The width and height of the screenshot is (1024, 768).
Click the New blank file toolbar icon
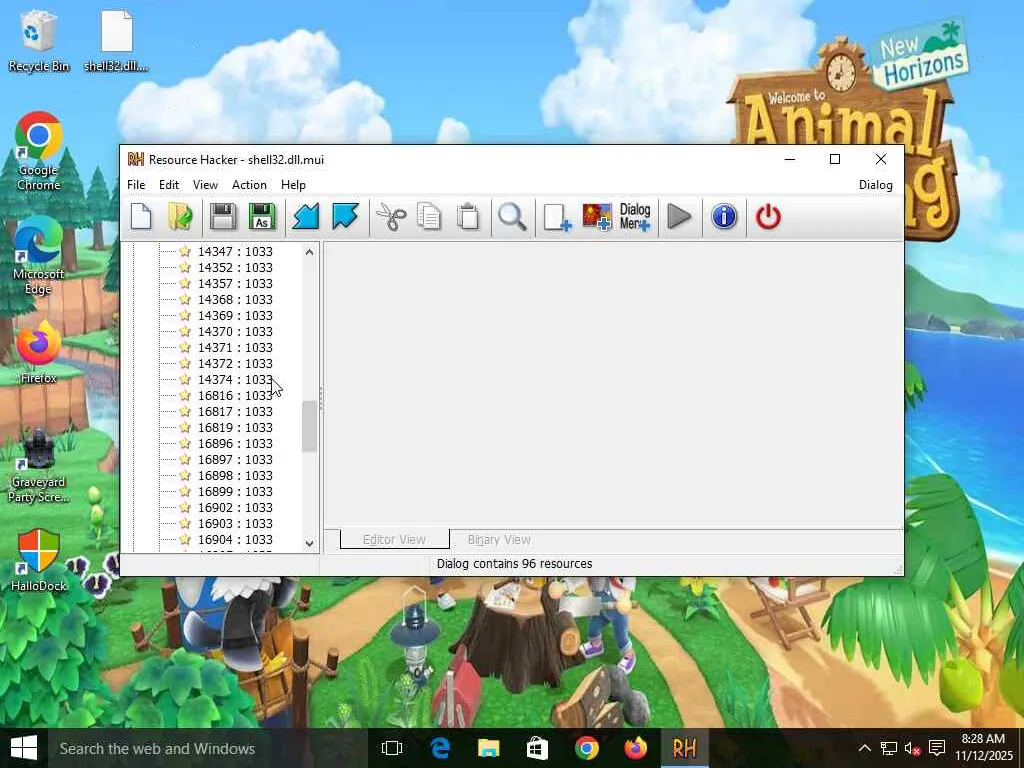coord(141,217)
